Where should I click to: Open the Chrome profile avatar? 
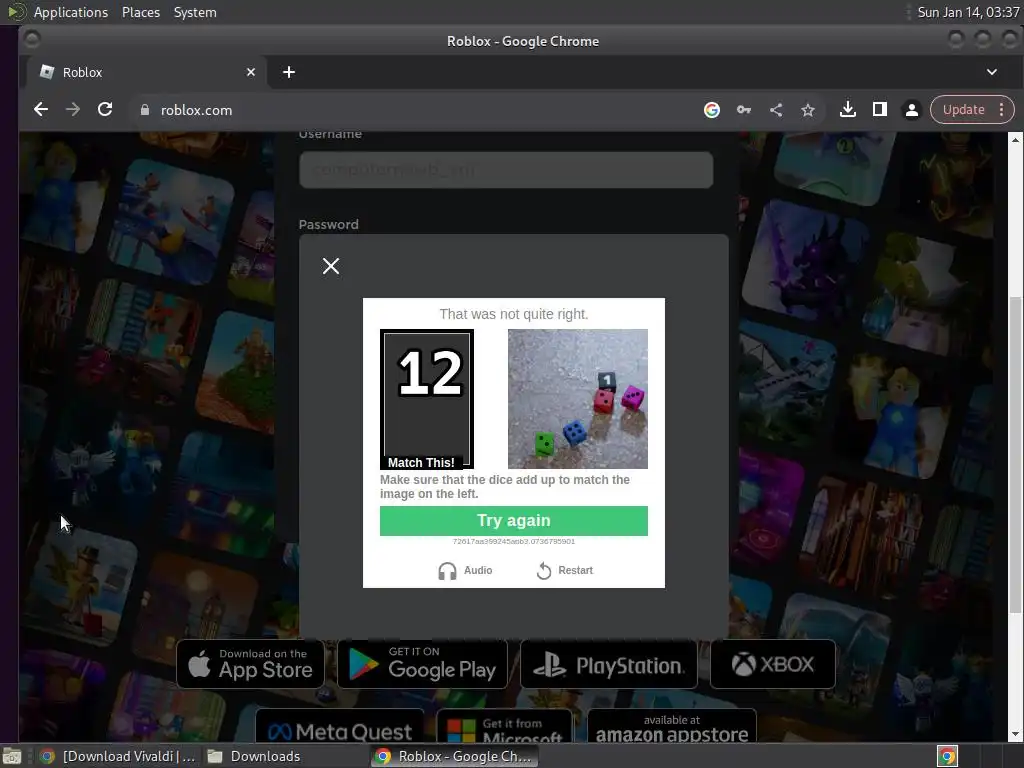(912, 110)
